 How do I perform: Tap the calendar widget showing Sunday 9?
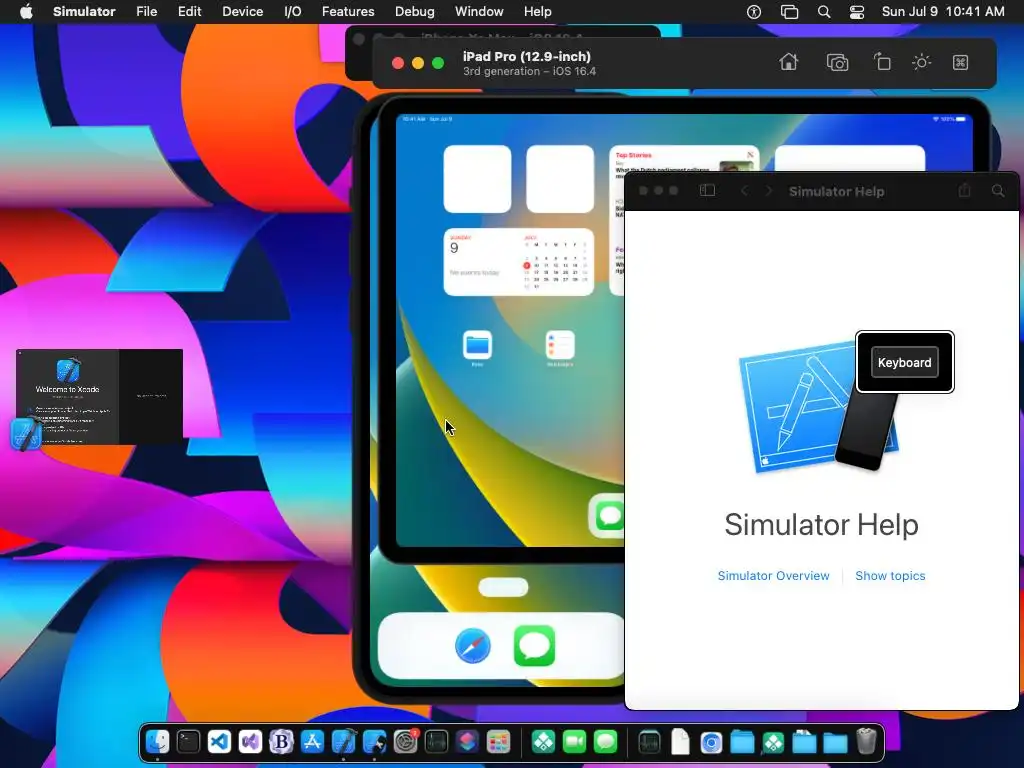(519, 262)
